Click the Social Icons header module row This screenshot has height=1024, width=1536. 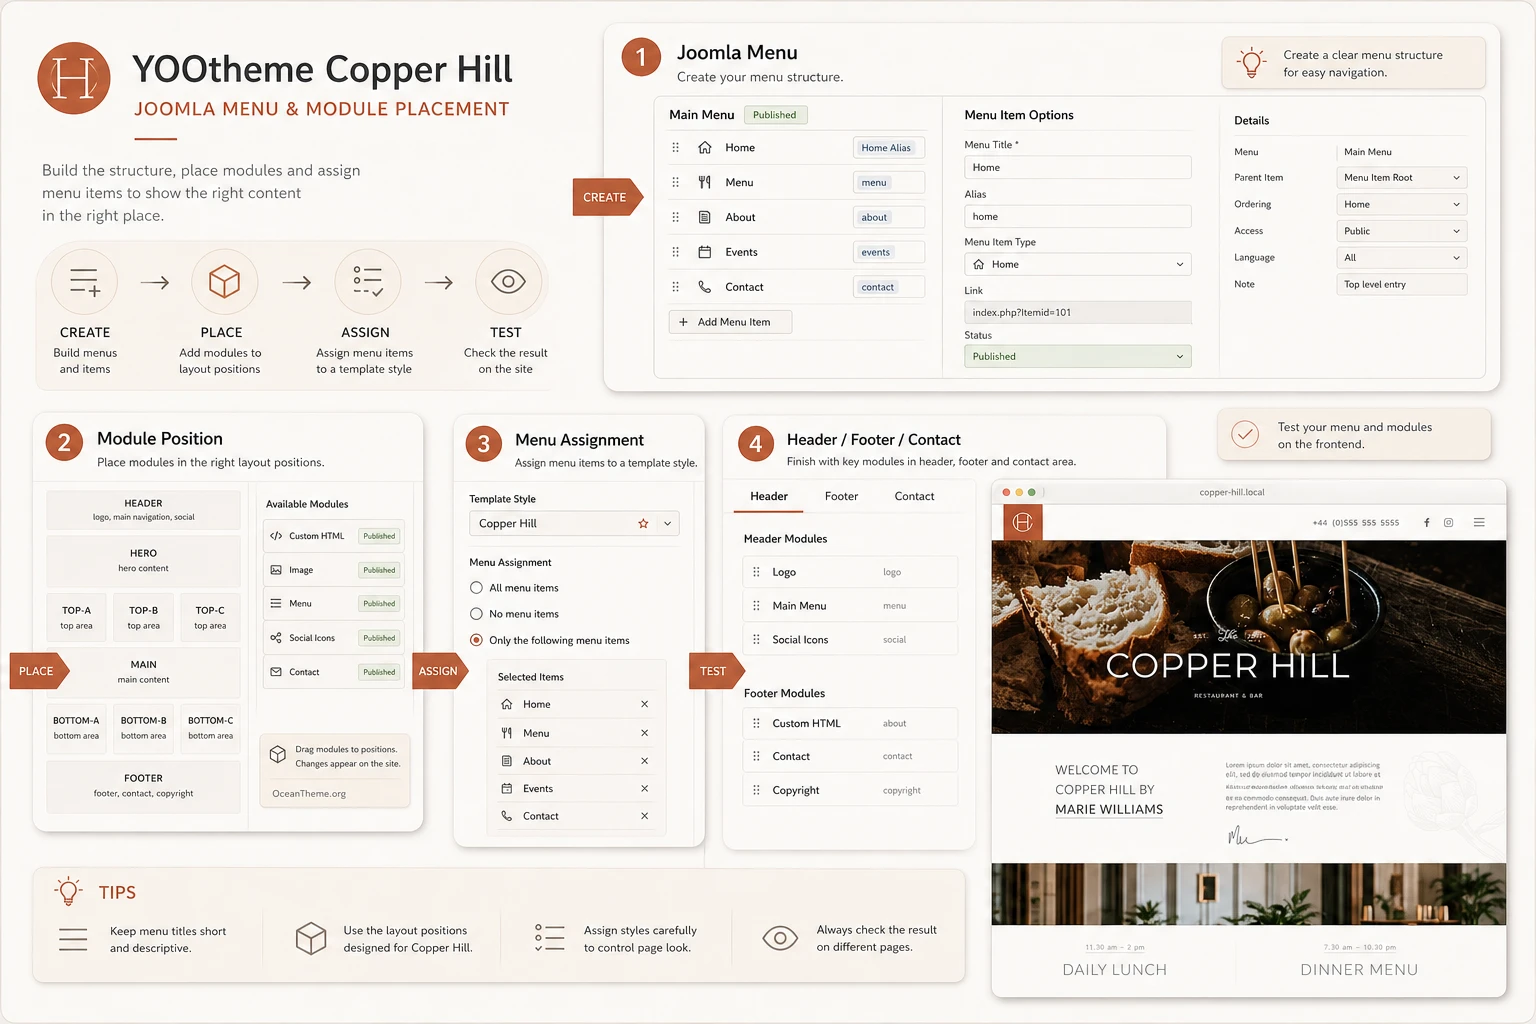pyautogui.click(x=851, y=640)
